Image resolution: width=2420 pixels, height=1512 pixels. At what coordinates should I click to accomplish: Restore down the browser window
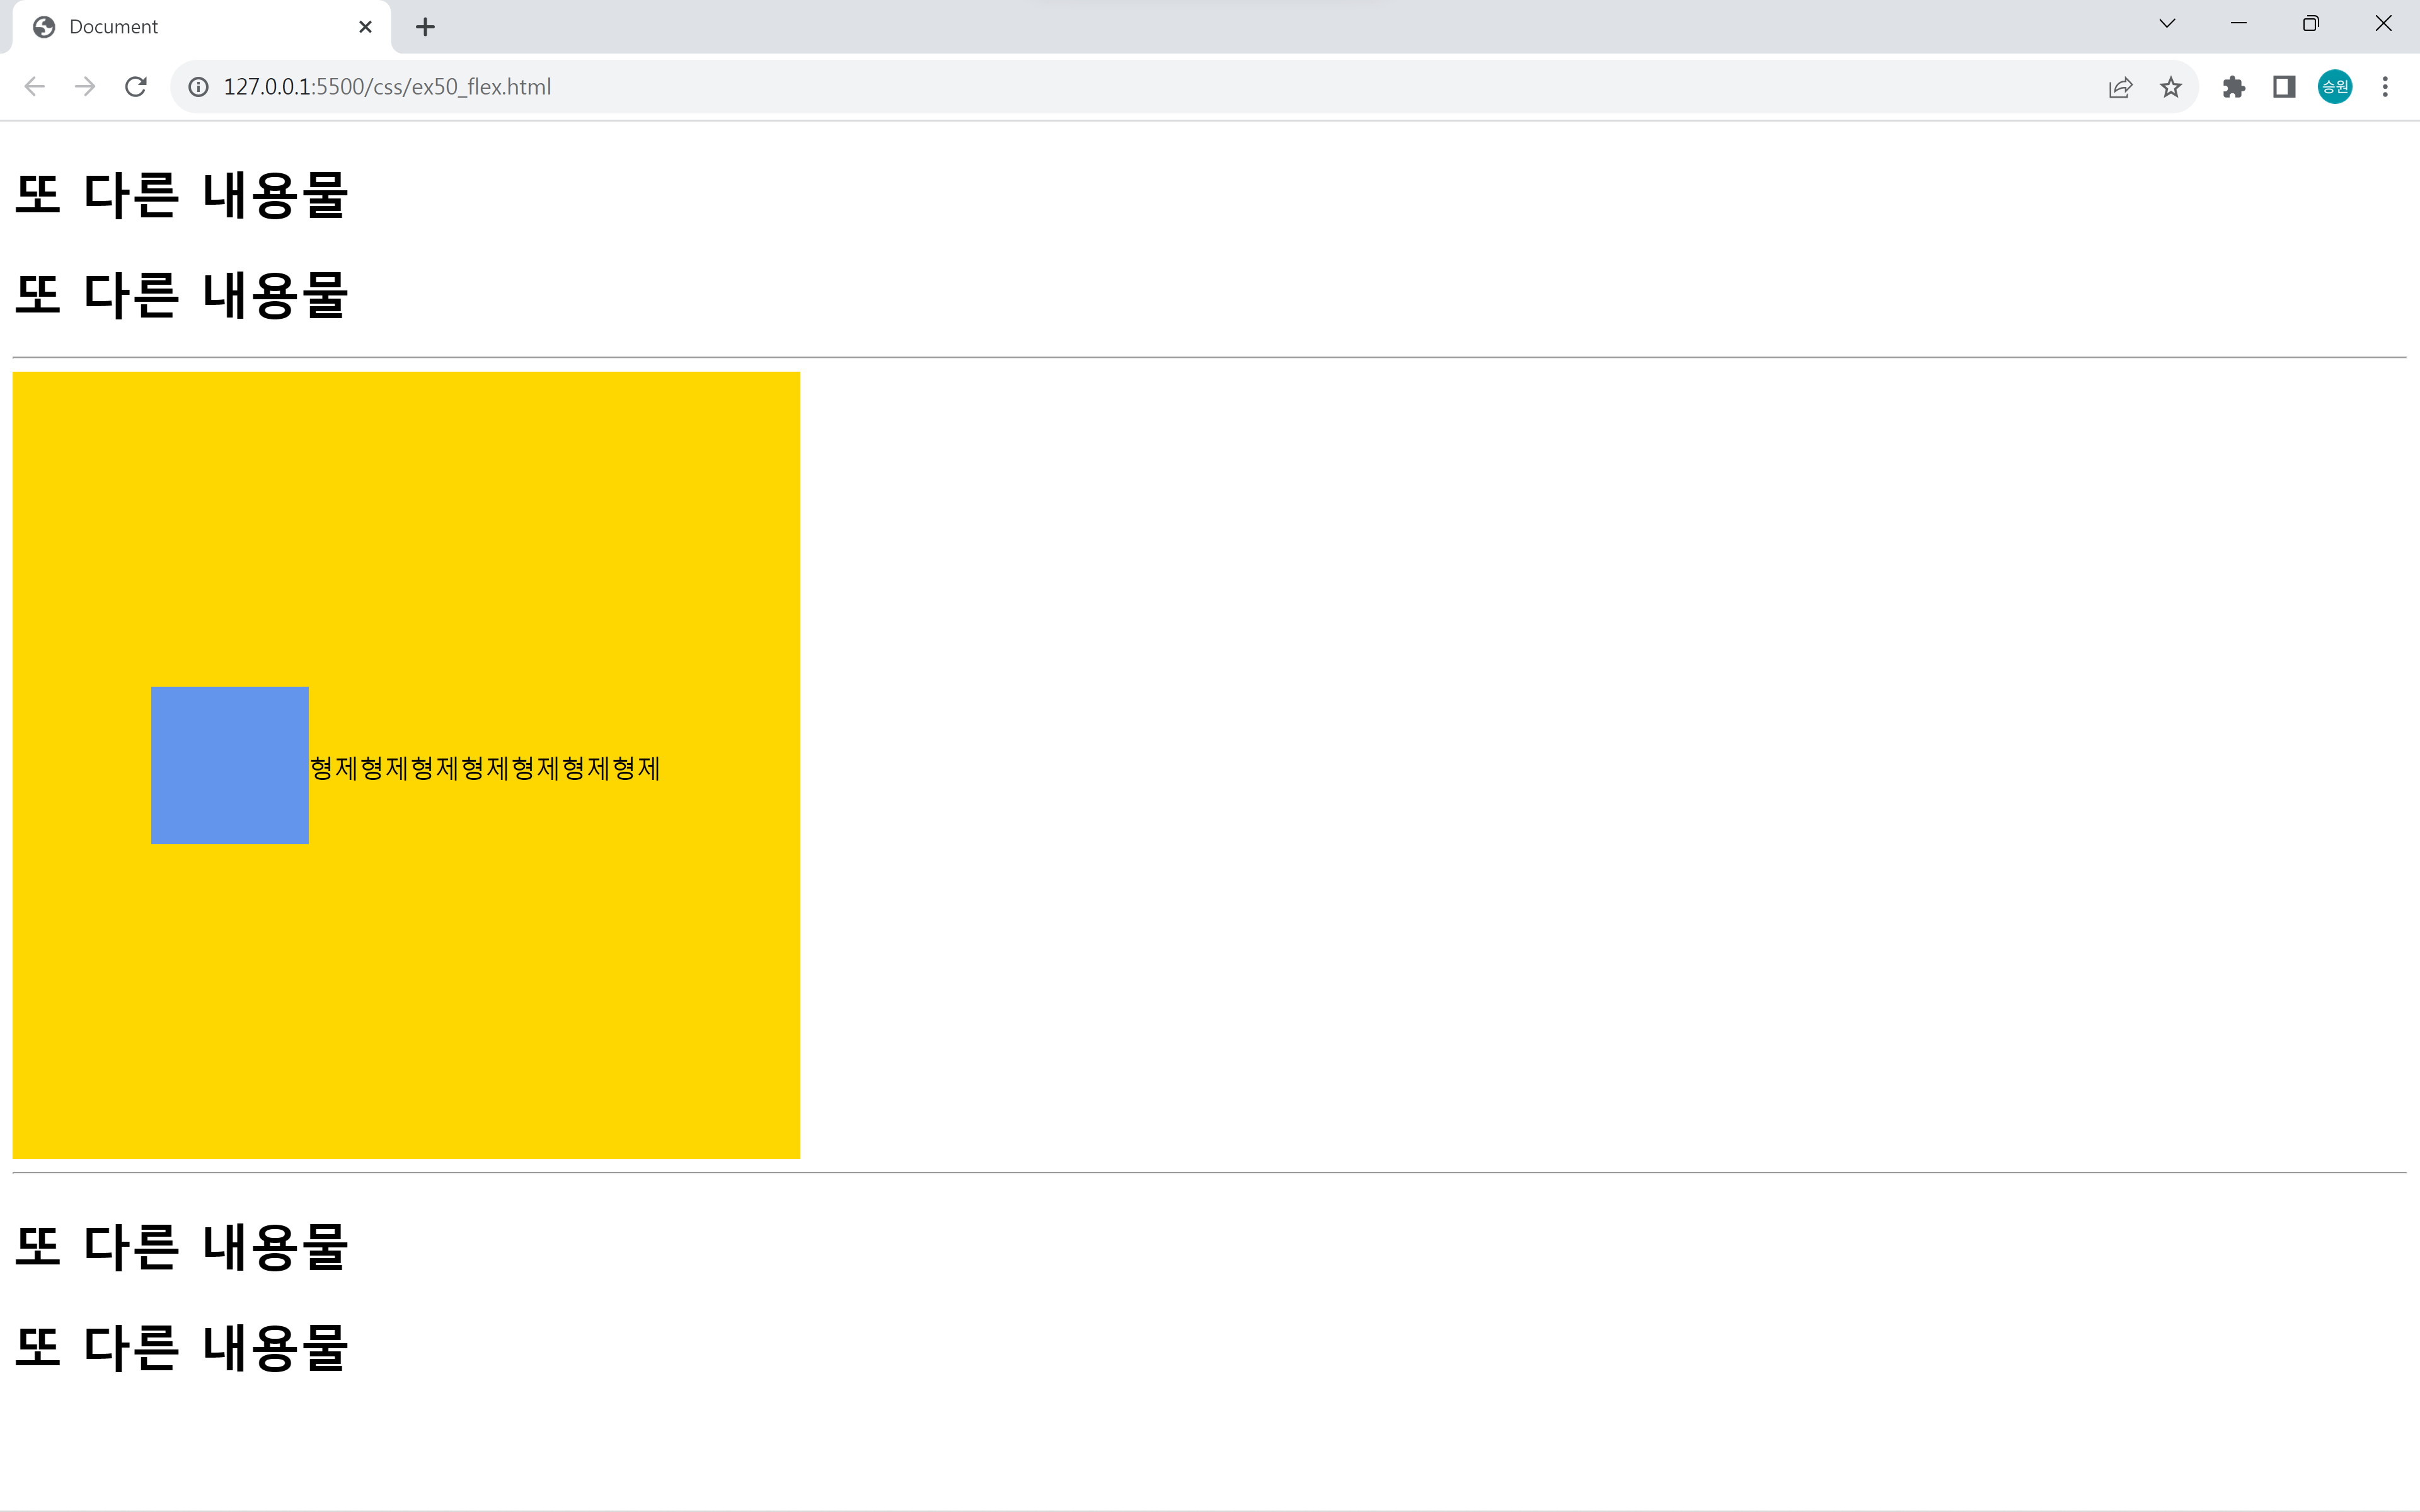point(2310,24)
